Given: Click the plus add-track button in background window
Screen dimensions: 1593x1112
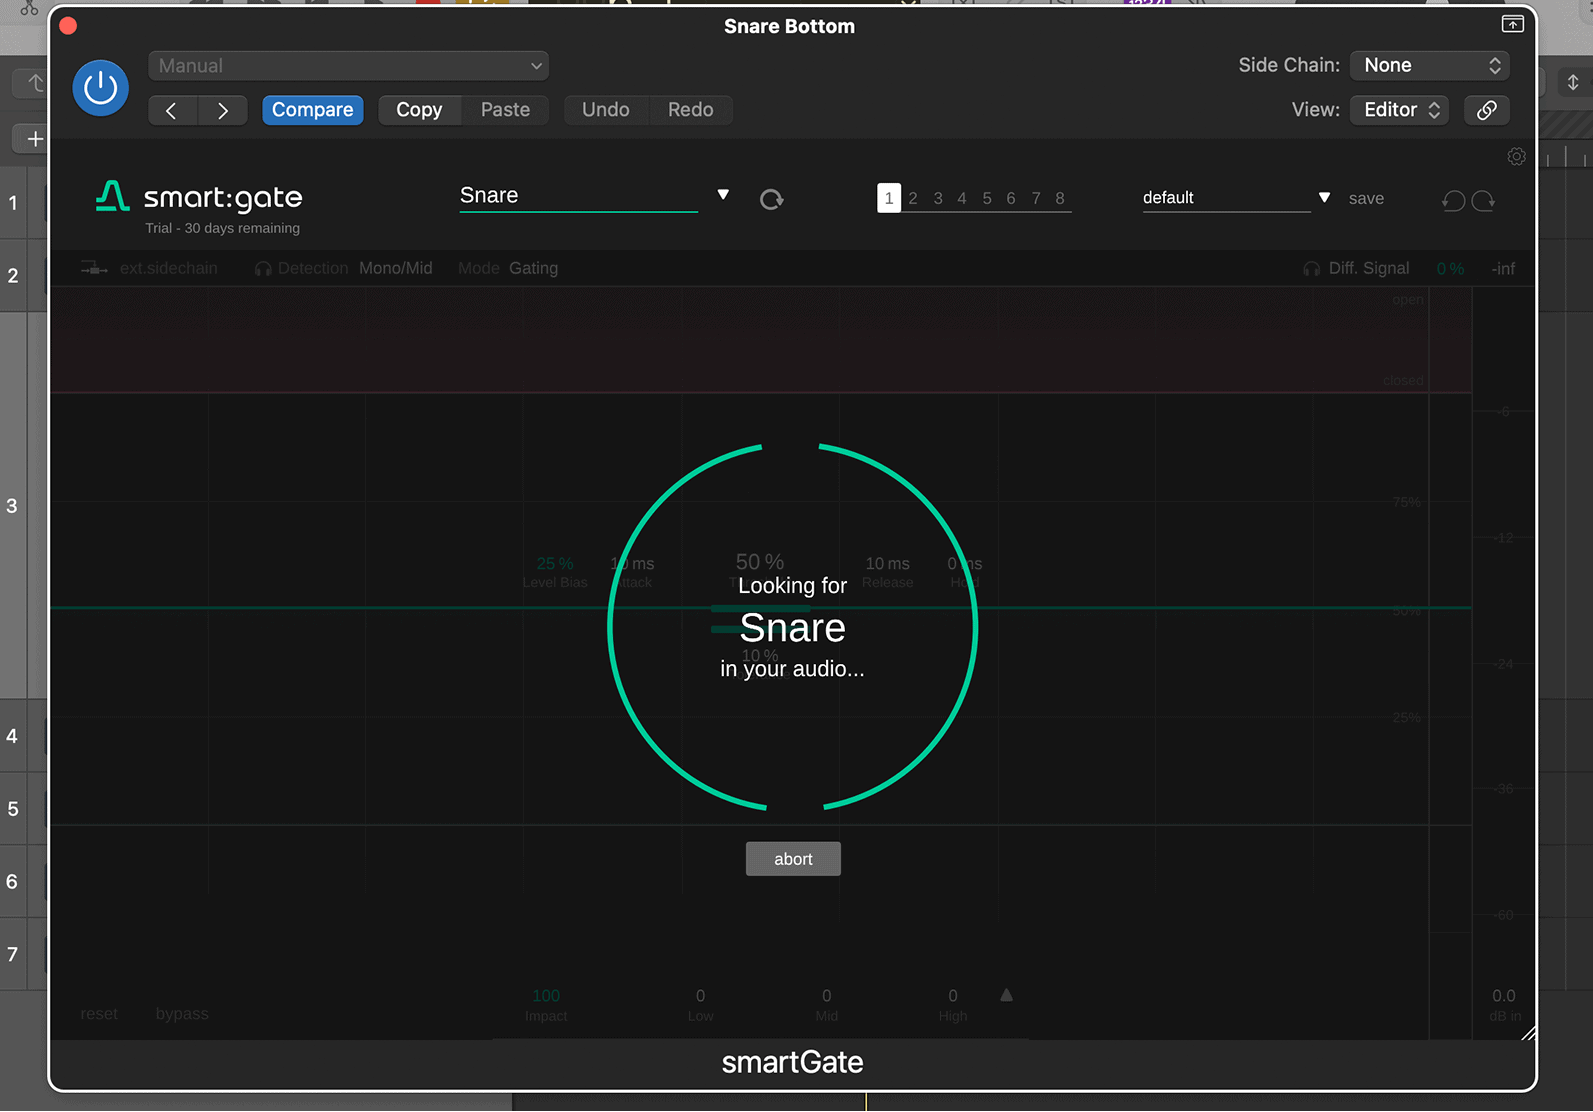Looking at the screenshot, I should click(35, 139).
